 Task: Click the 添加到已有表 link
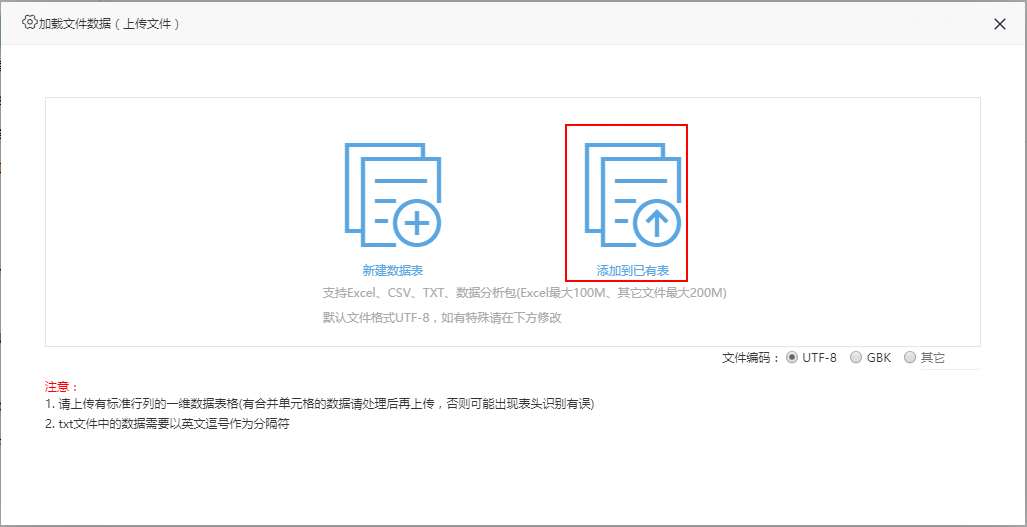[x=633, y=270]
